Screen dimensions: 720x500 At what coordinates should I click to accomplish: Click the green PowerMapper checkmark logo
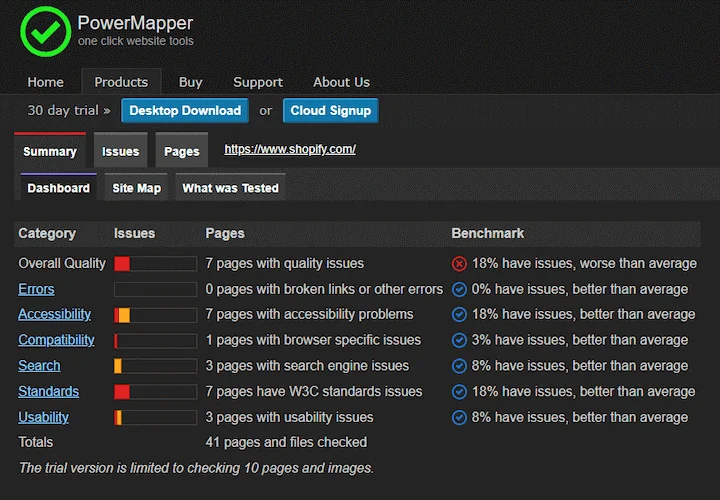click(x=45, y=31)
